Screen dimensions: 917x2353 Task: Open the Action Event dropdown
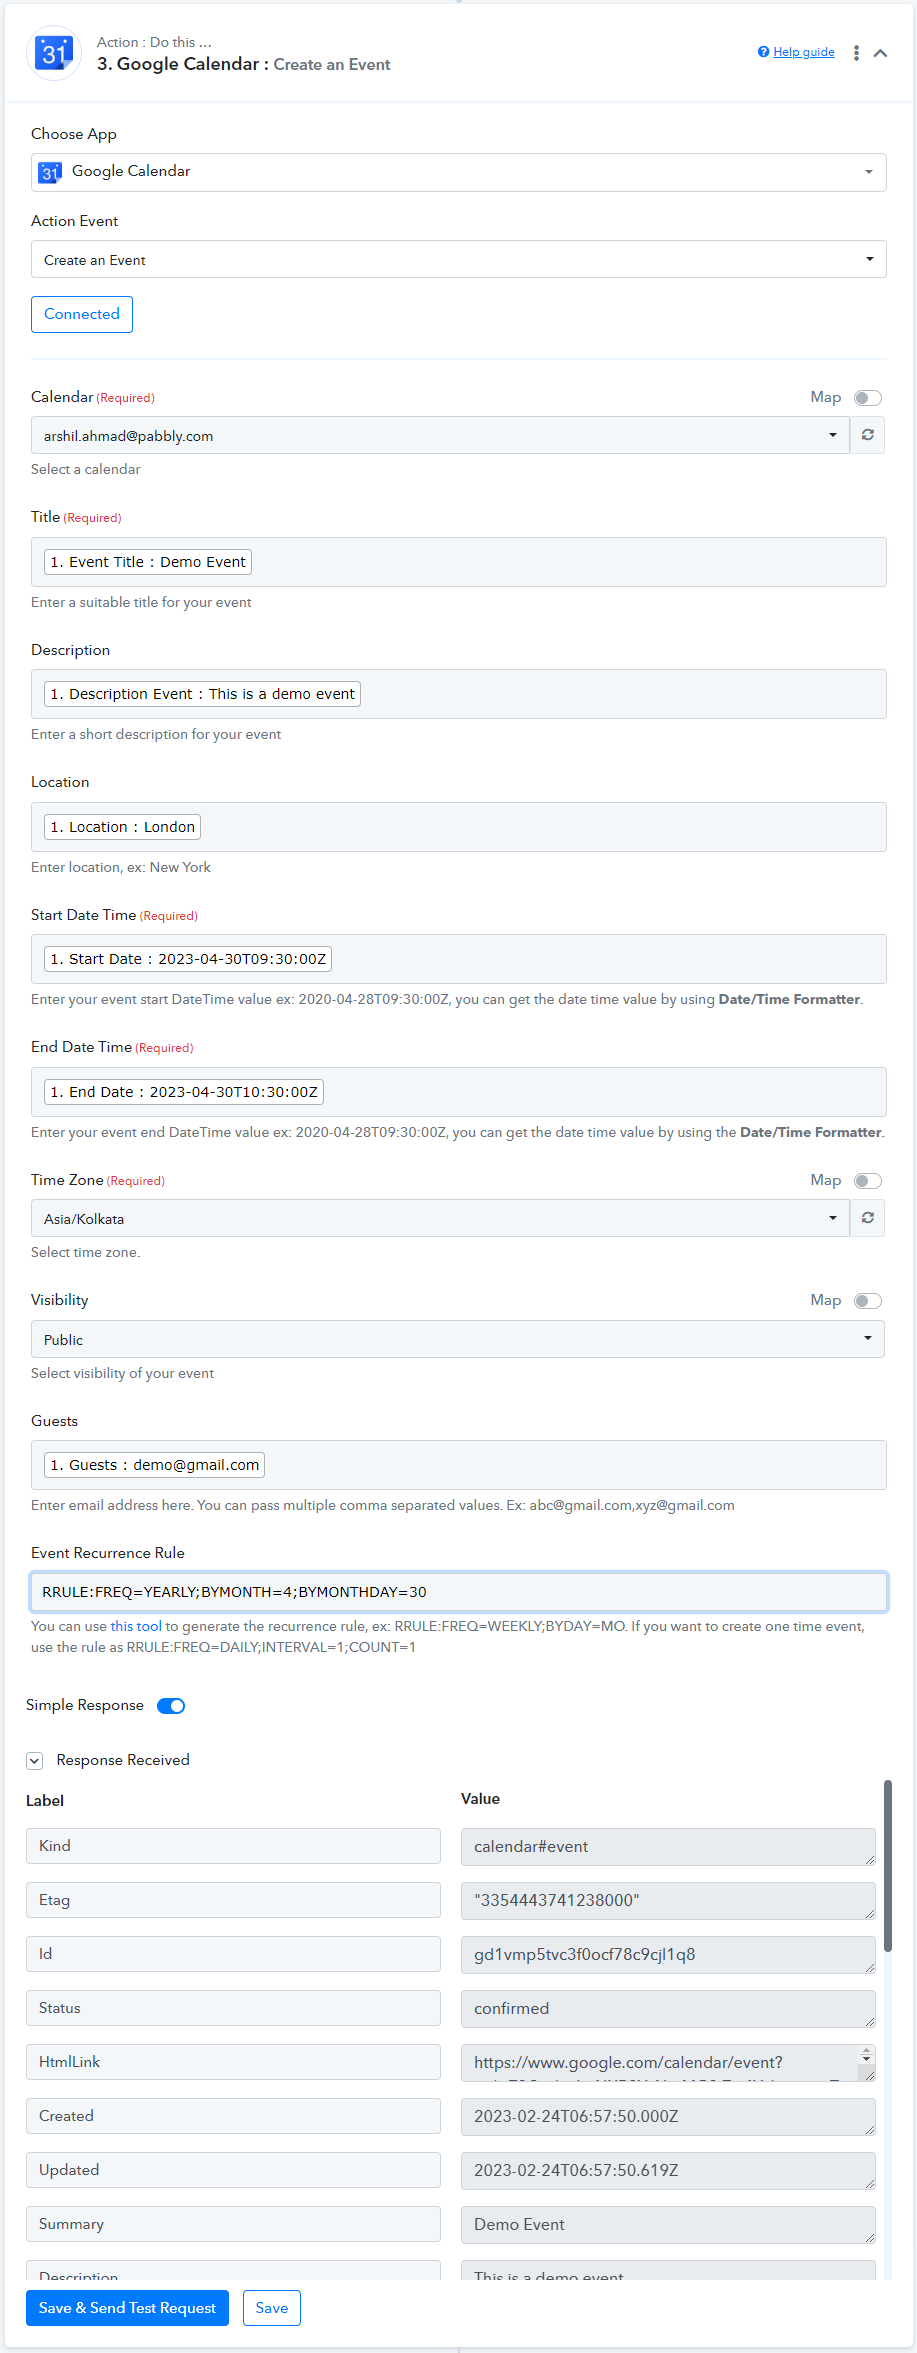pos(459,259)
